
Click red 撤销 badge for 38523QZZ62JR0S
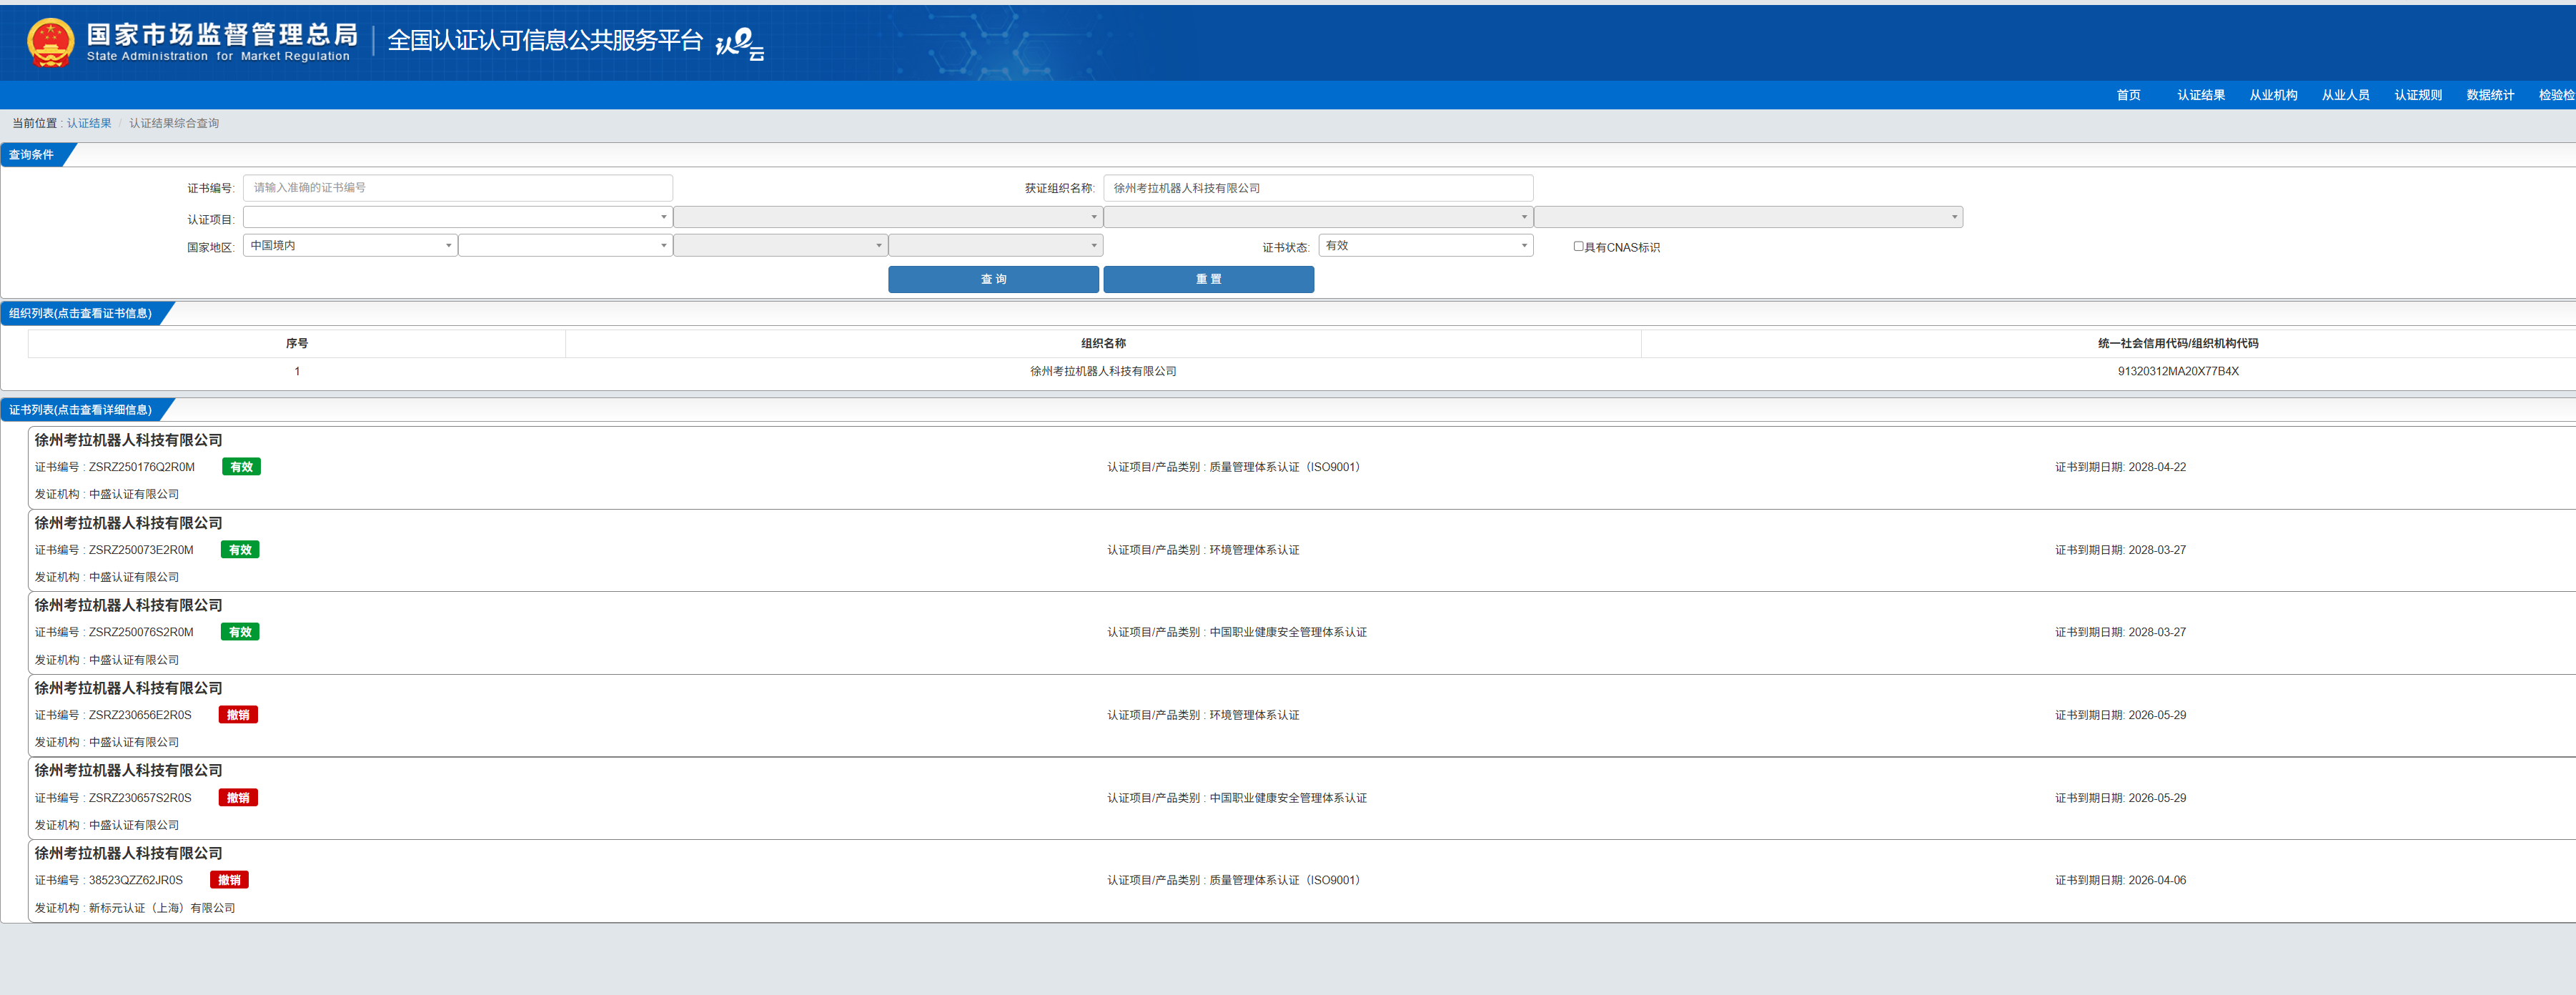tap(229, 880)
